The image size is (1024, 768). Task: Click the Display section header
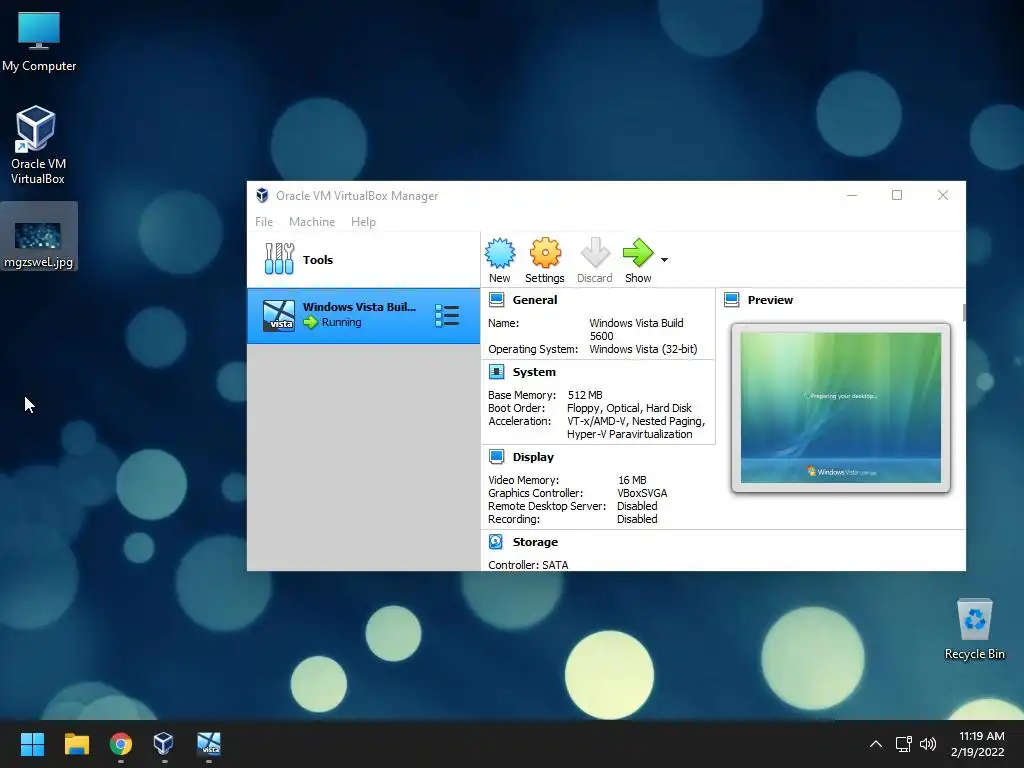(533, 456)
